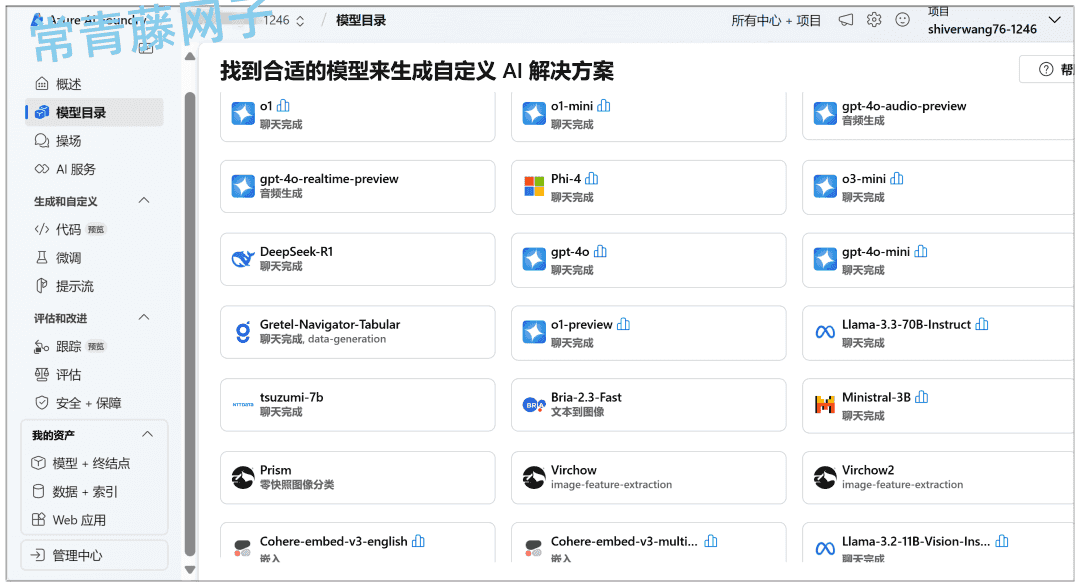Click the 跟踪 tracing icon
The height and width of the screenshot is (587, 1080).
(41, 347)
